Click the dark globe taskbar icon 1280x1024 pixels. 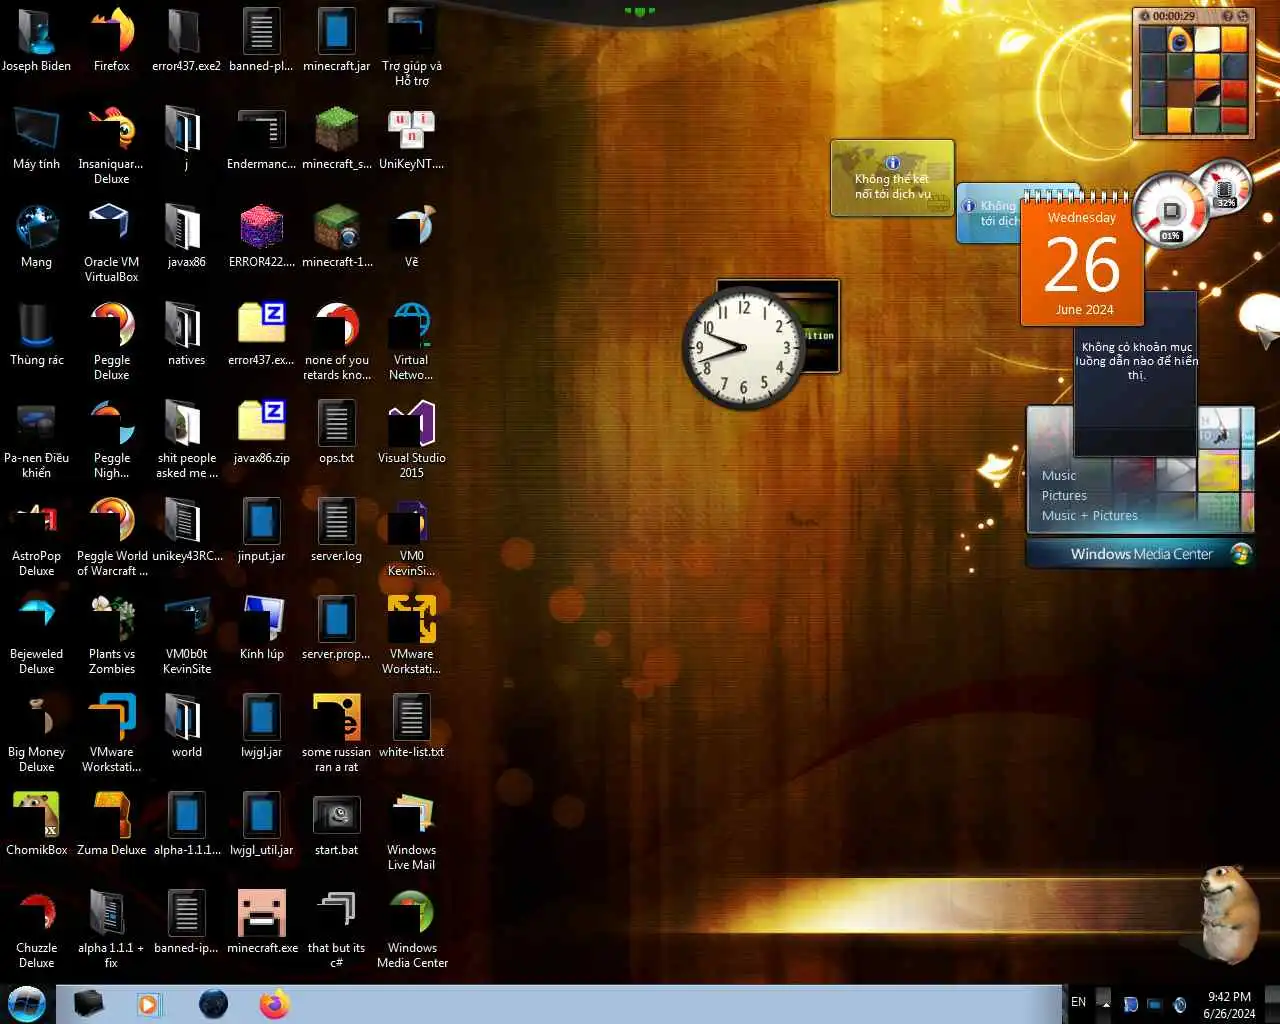pos(213,1004)
